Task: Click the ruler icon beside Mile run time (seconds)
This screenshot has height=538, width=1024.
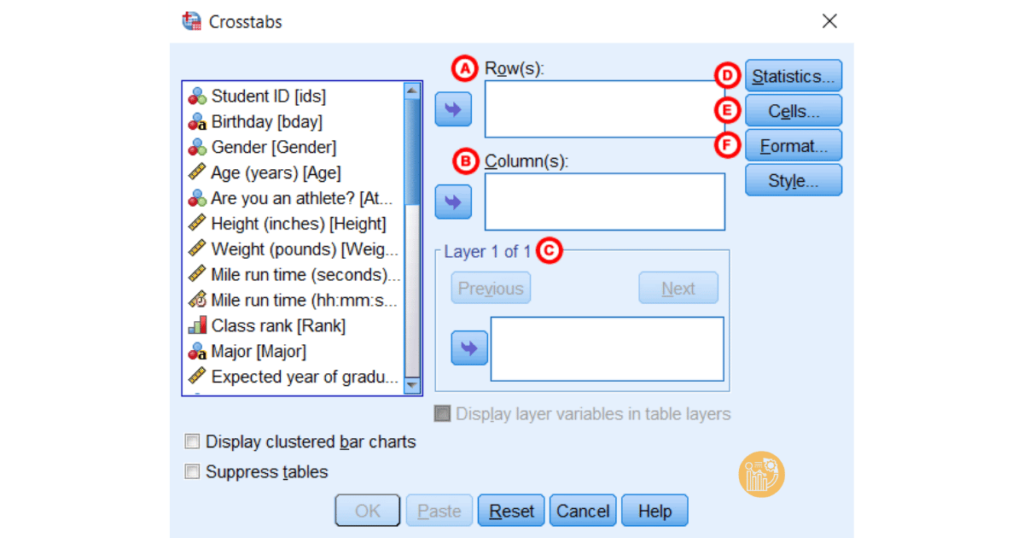Action: 197,274
